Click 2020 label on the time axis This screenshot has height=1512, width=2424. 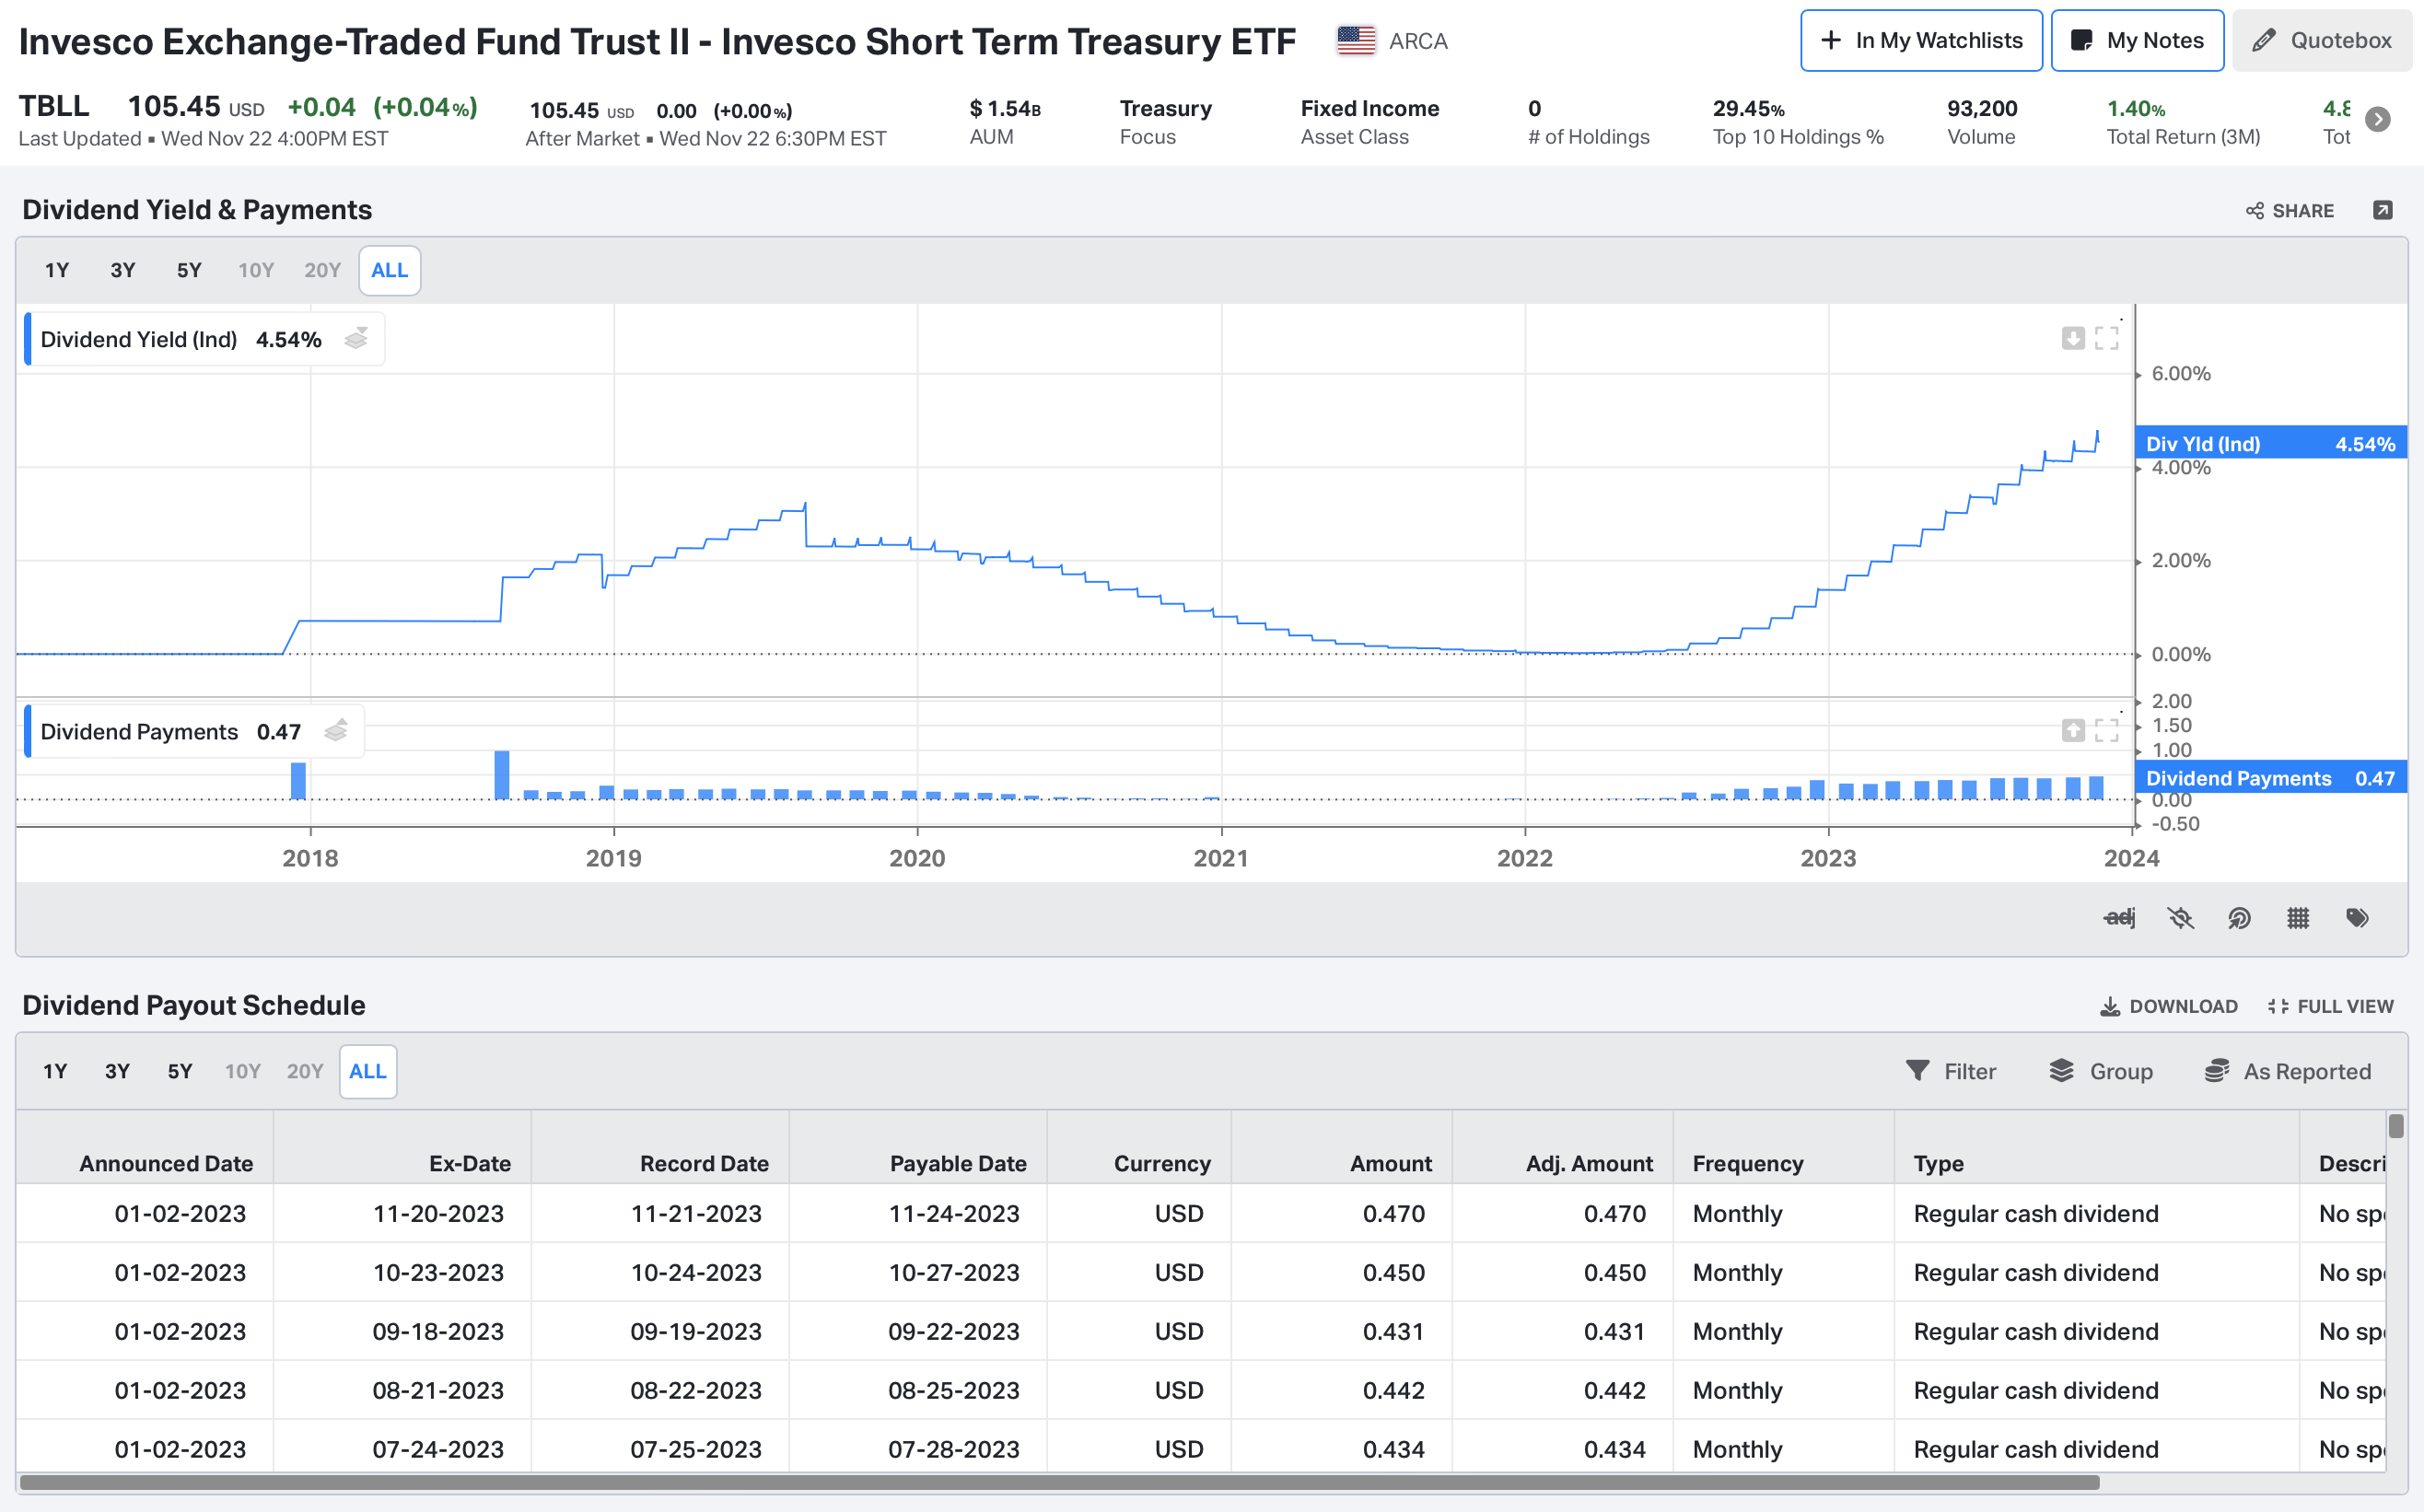pyautogui.click(x=917, y=858)
